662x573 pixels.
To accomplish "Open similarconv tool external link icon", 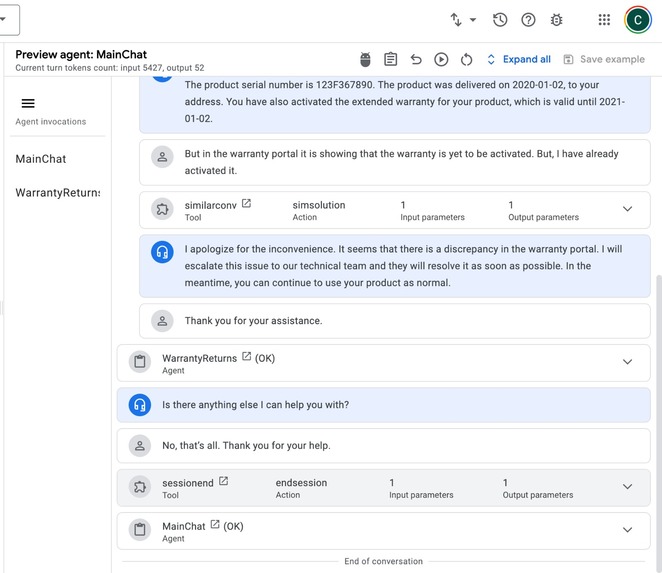I will (246, 204).
